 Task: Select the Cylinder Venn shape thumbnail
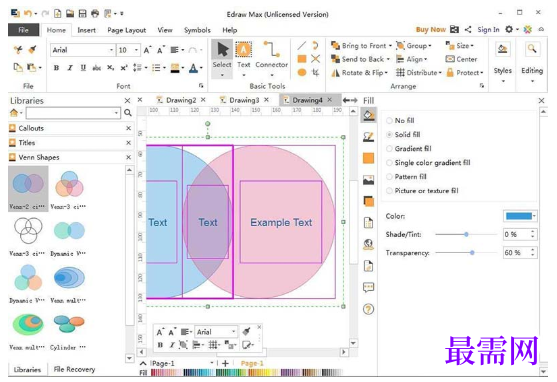(69, 331)
